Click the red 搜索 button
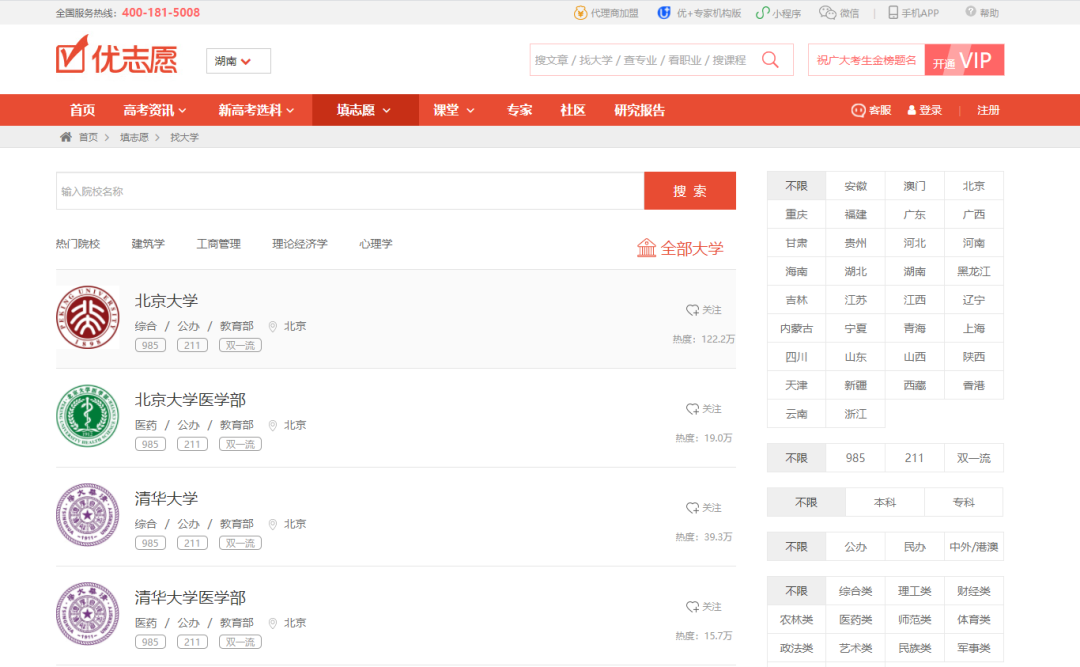This screenshot has height=667, width=1080. (689, 191)
